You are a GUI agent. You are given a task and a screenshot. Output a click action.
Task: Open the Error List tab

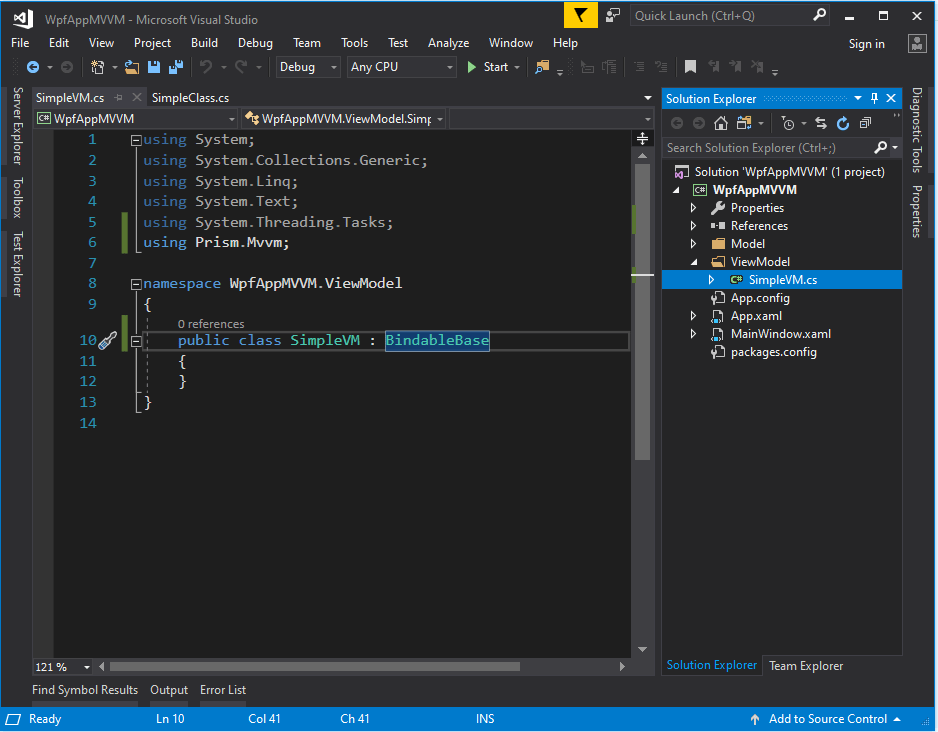223,690
